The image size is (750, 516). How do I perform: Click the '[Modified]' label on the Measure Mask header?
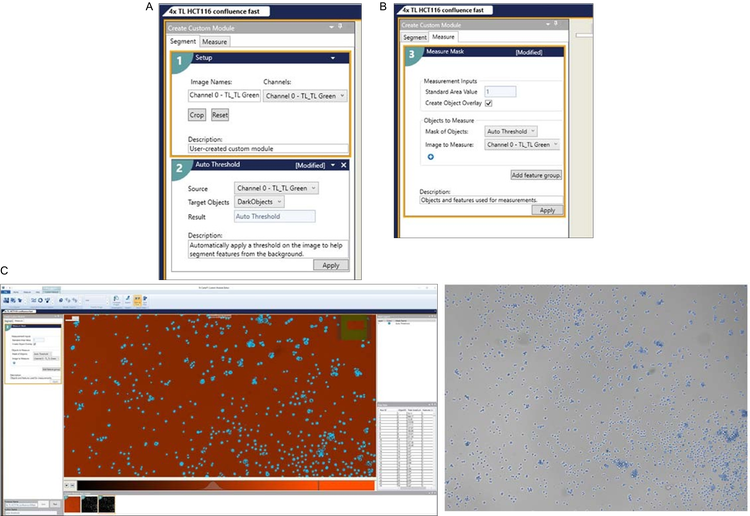pos(529,52)
